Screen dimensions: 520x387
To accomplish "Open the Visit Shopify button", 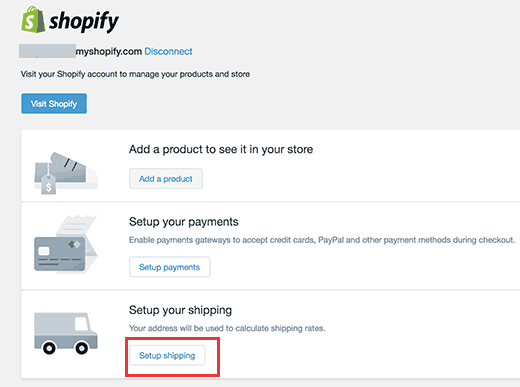I will pos(54,104).
